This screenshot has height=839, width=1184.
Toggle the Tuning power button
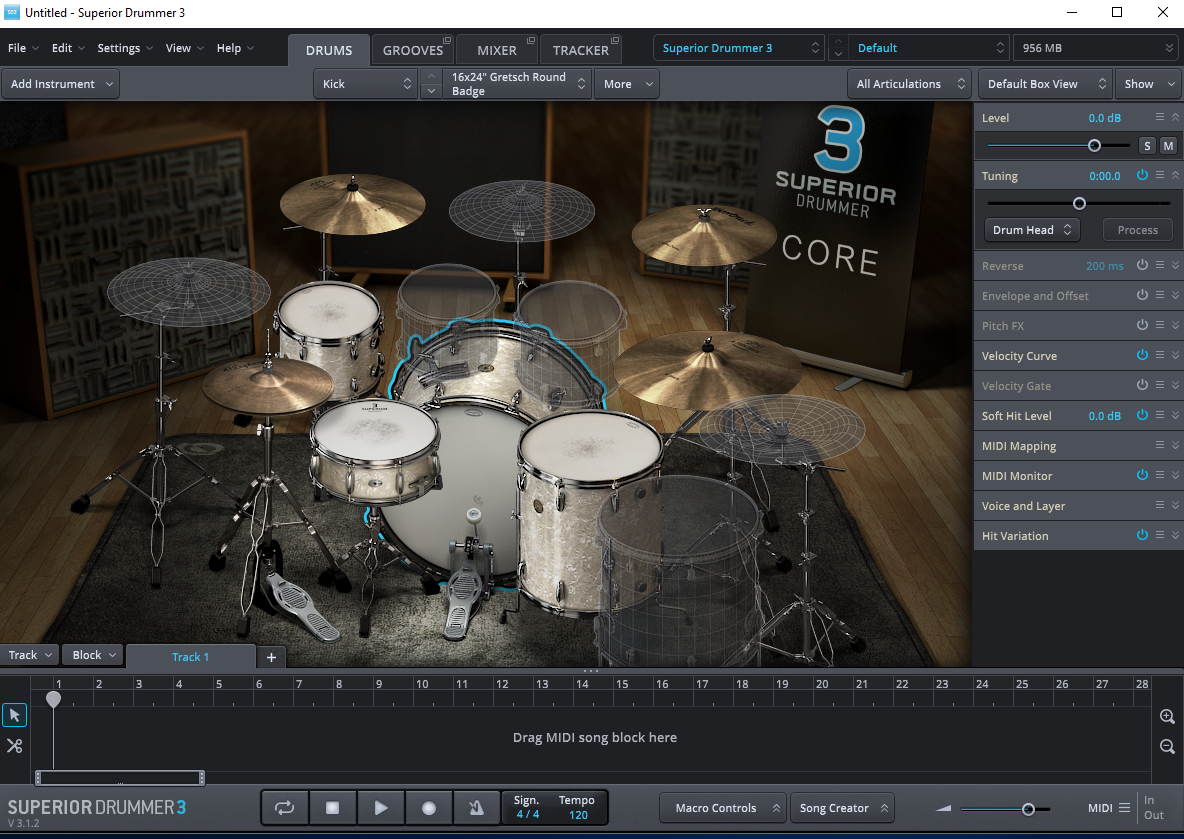(x=1142, y=175)
